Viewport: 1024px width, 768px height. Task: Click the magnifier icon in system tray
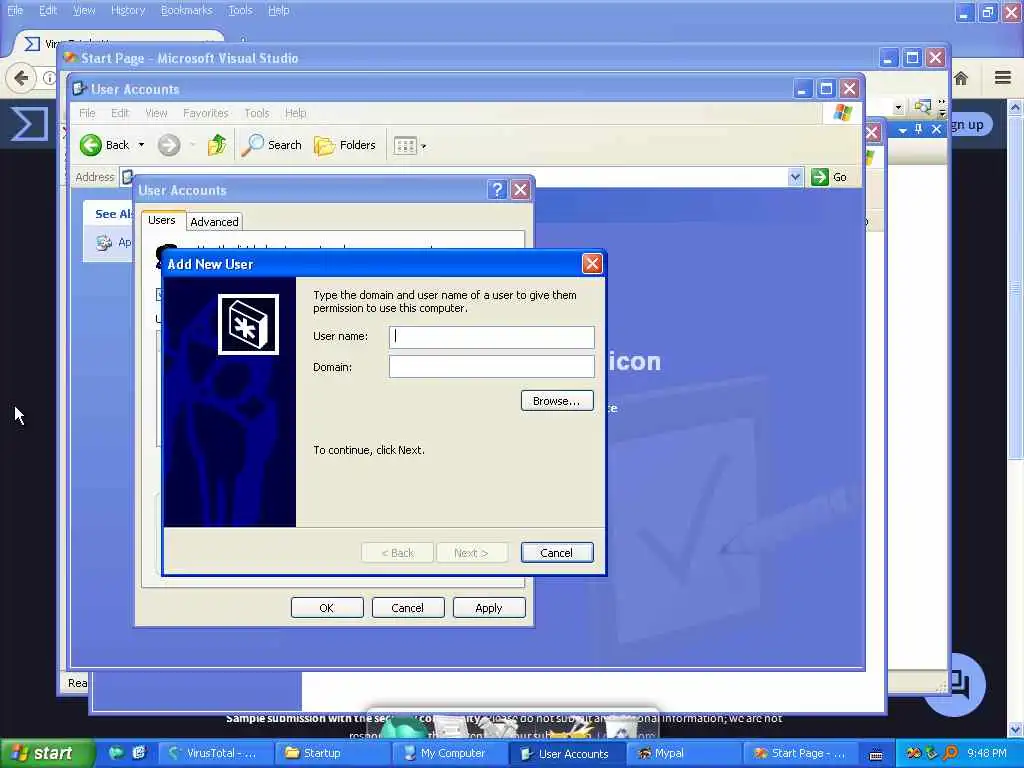pos(950,753)
